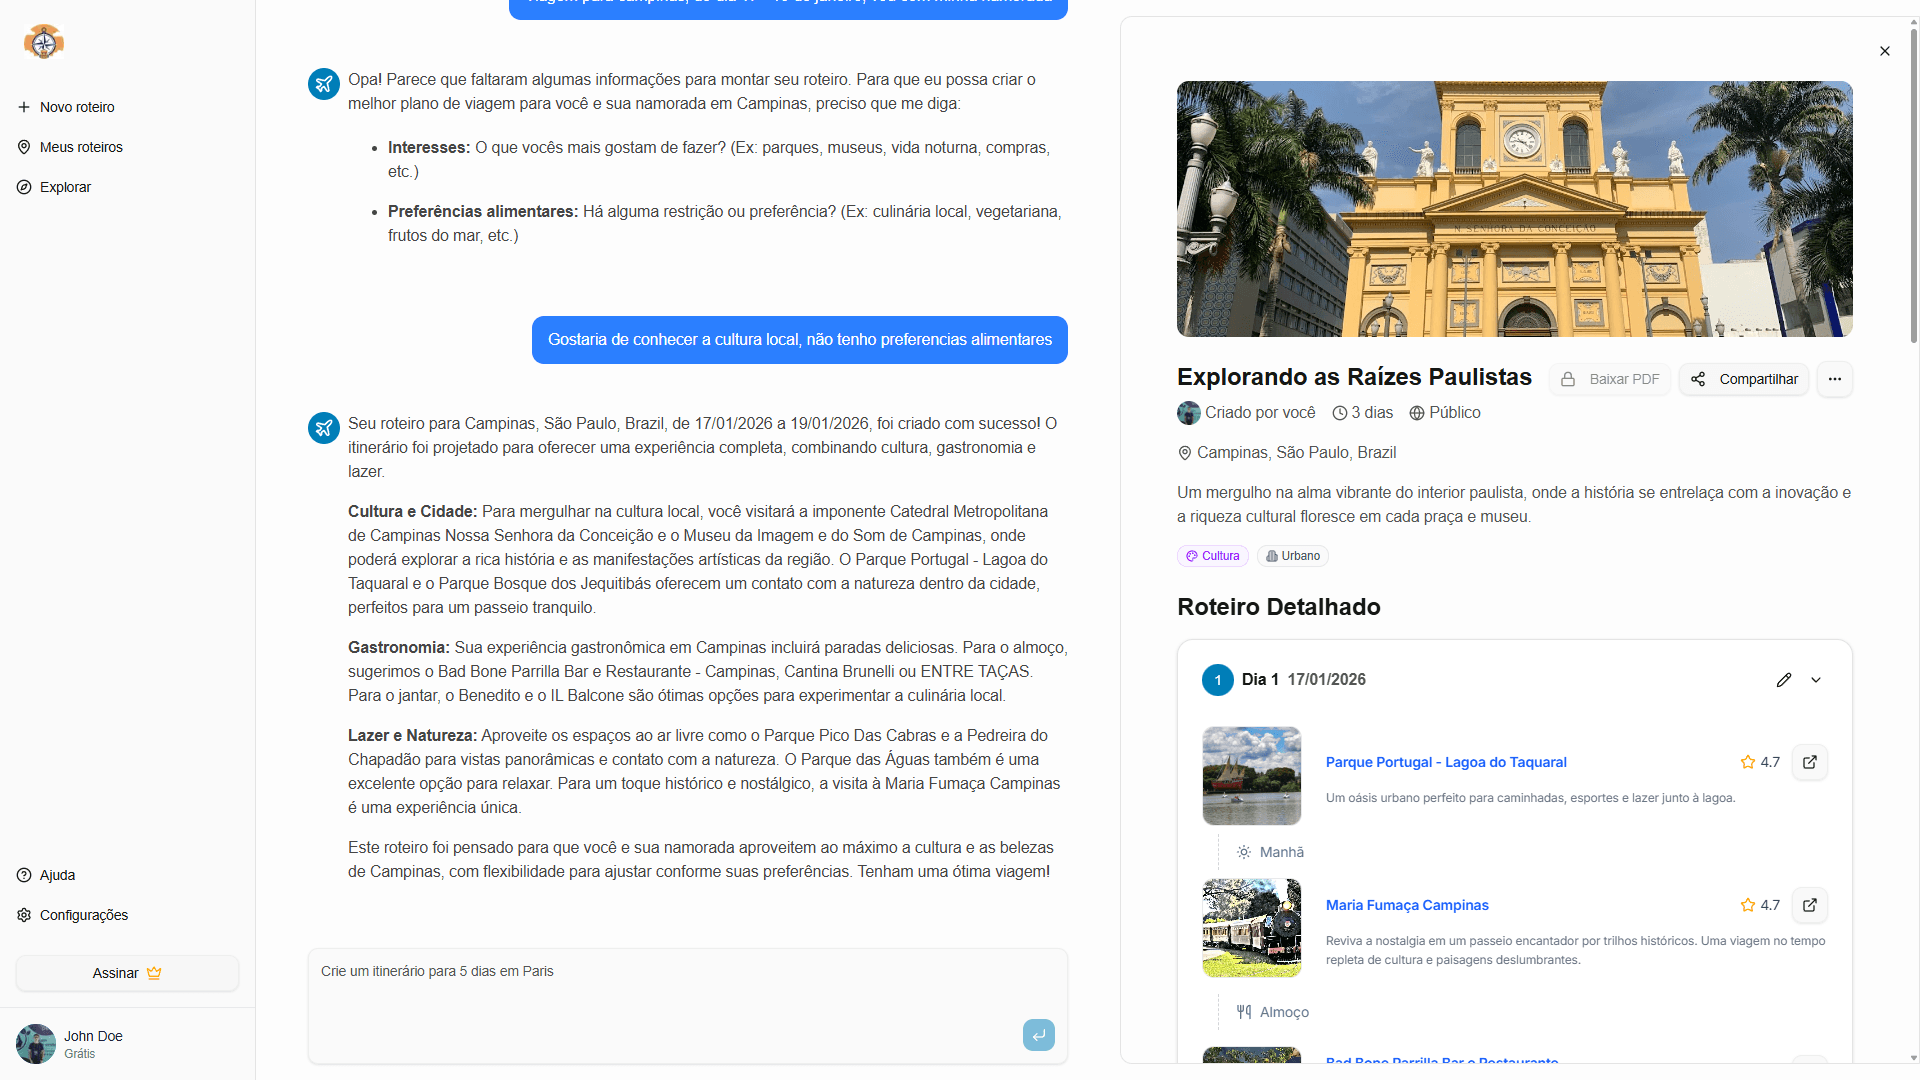Image resolution: width=1920 pixels, height=1080 pixels.
Task: Click the Manhã time-of-day label
Action: point(1270,852)
